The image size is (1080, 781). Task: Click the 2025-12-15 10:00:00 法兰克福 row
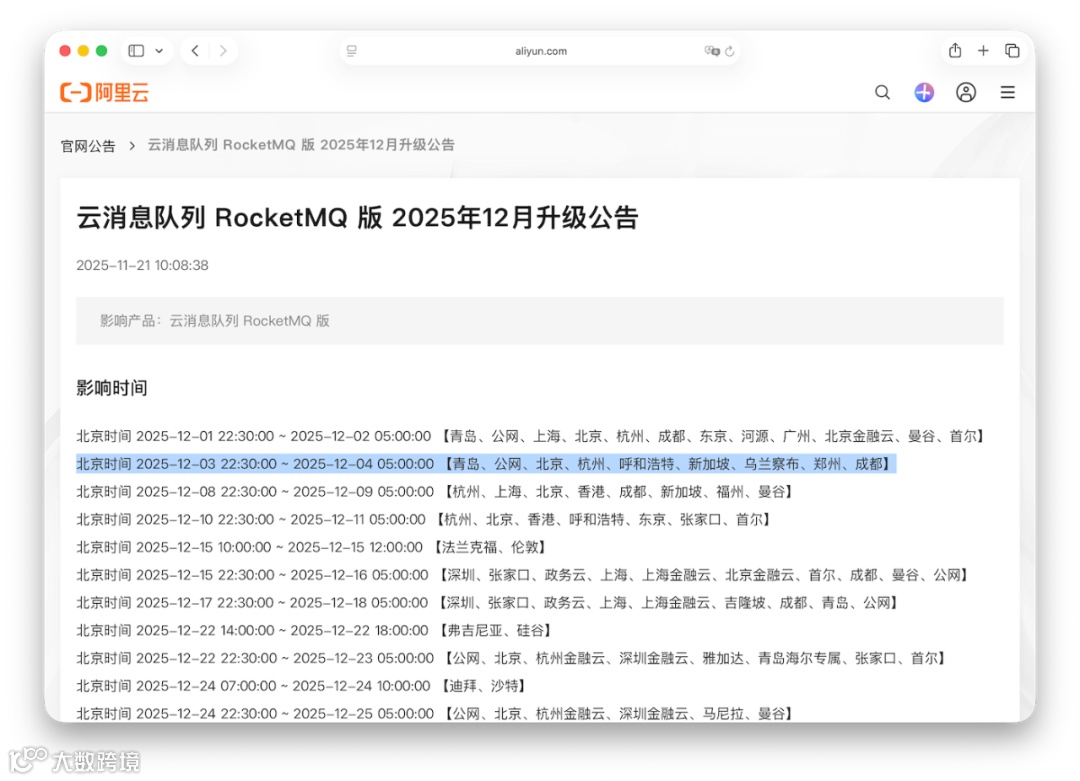tap(313, 548)
